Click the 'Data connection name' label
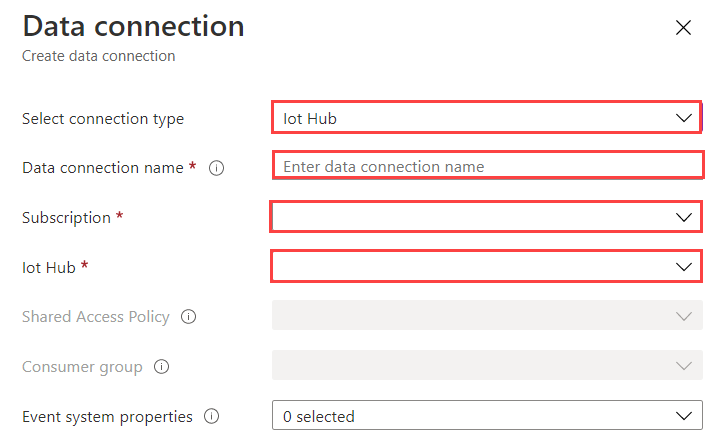Viewport: 728px width, 444px height. coord(102,168)
